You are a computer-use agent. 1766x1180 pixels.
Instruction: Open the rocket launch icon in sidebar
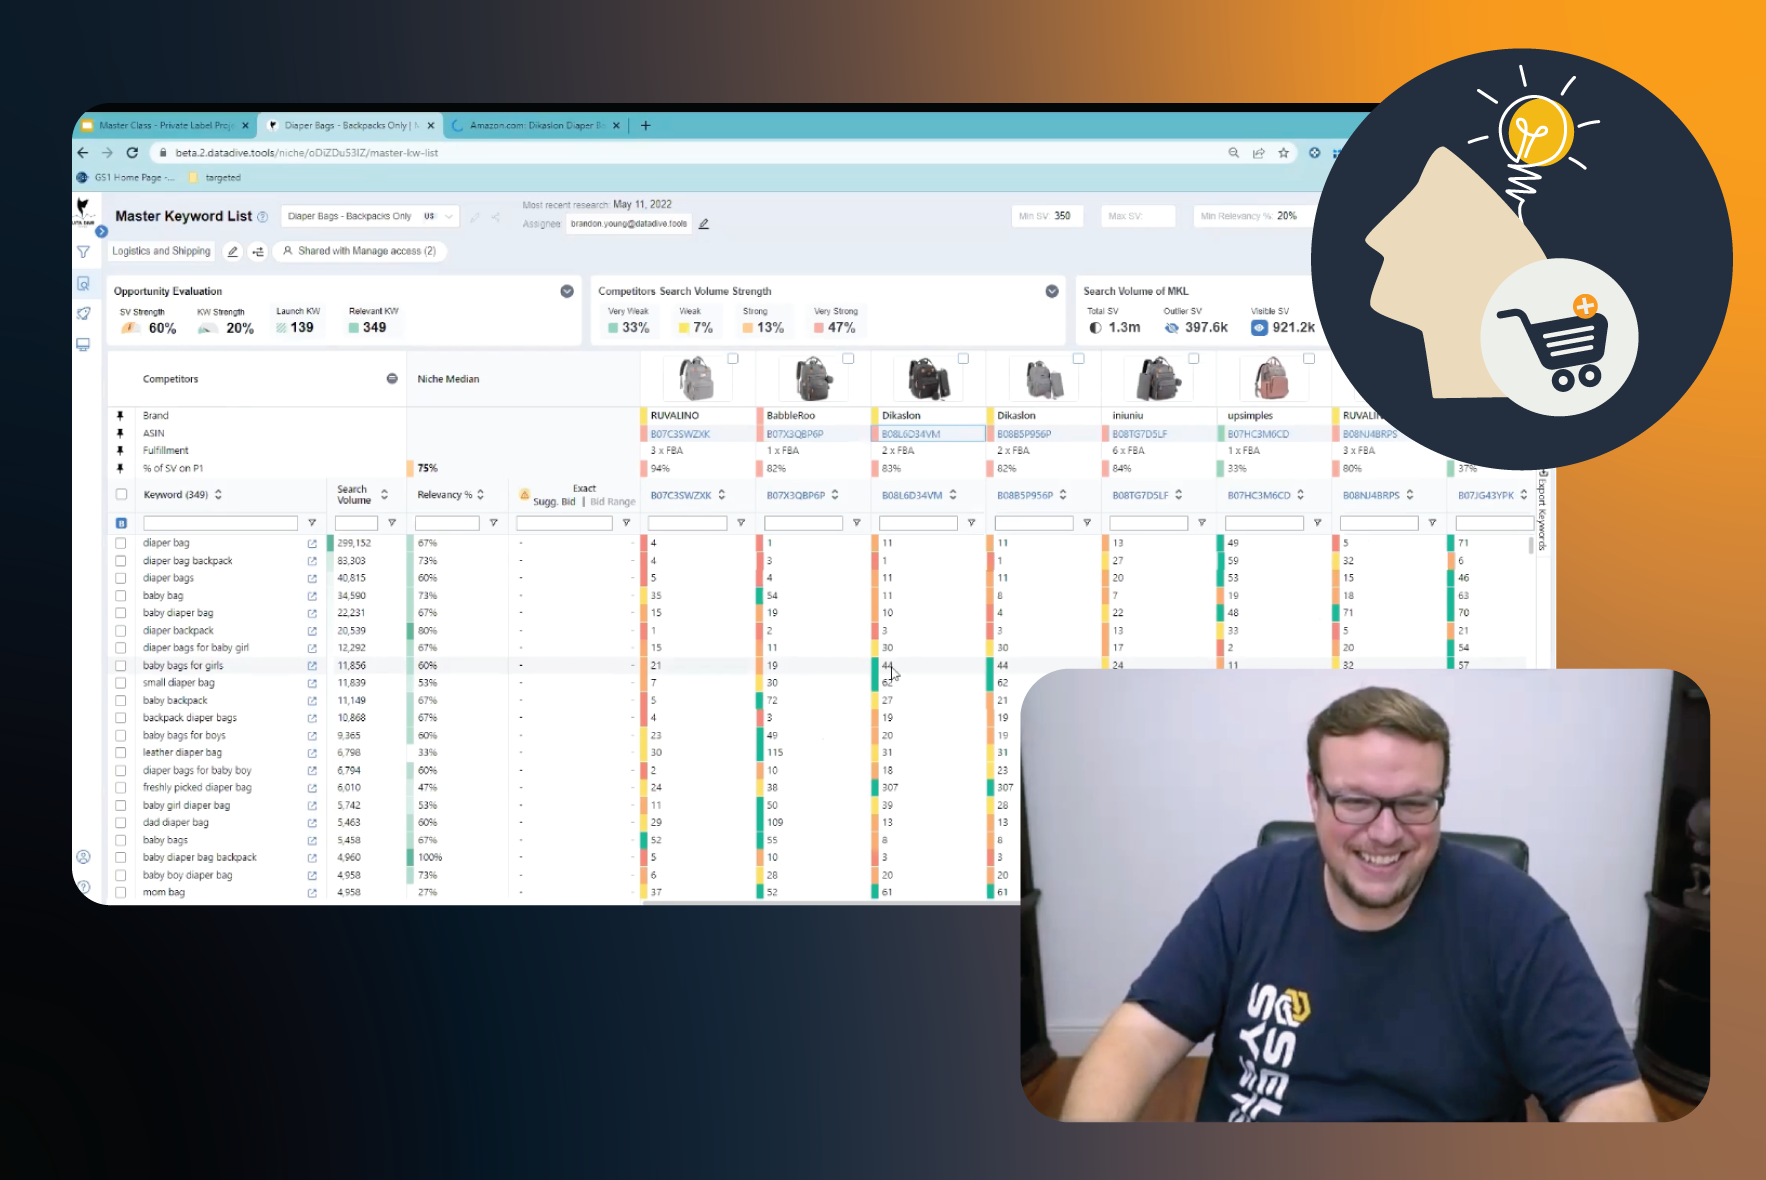84,314
